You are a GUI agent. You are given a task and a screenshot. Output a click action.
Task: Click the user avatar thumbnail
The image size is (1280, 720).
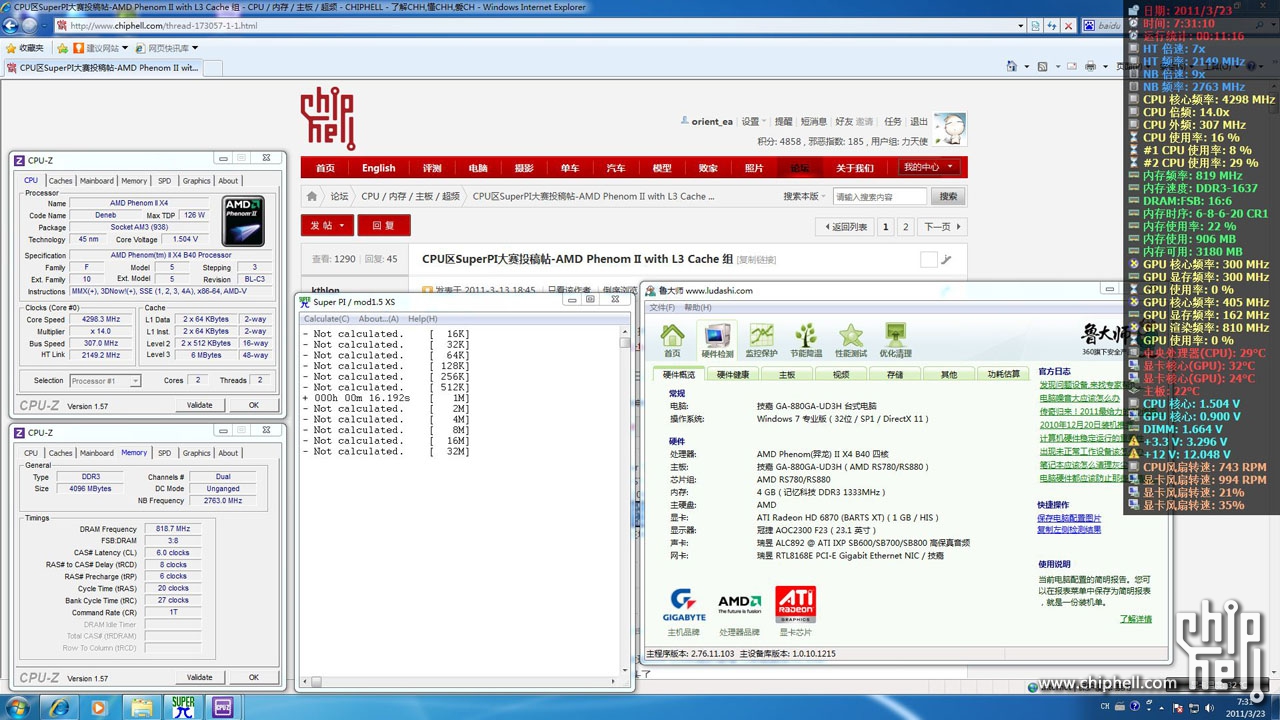point(950,129)
